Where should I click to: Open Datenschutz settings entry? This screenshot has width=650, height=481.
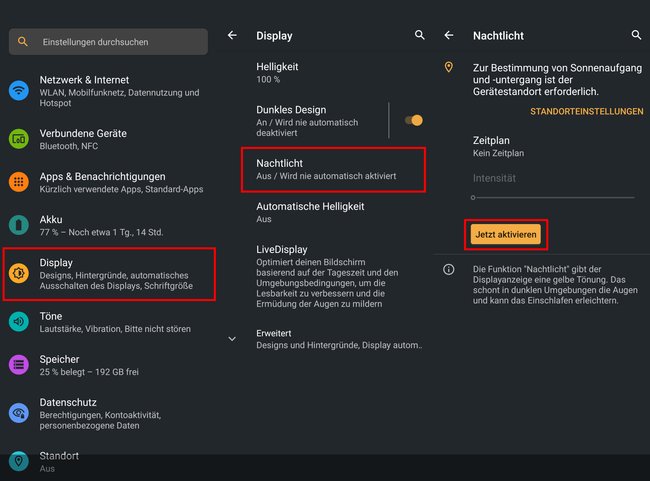tap(109, 413)
